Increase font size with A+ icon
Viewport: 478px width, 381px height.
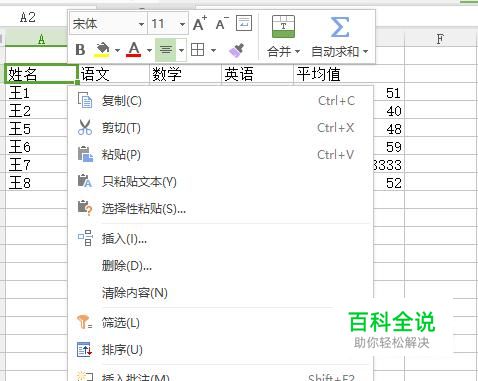coord(200,23)
